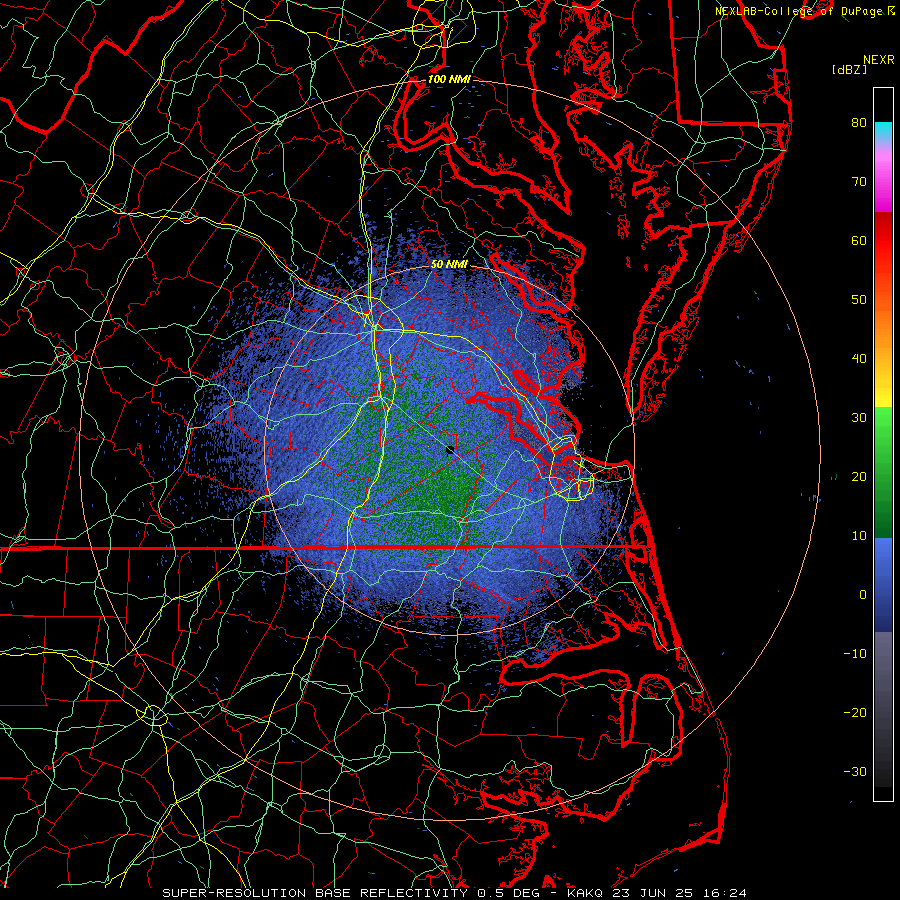Click the cyan segment of the color bar
Image resolution: width=900 pixels, height=900 pixels.
[x=883, y=131]
